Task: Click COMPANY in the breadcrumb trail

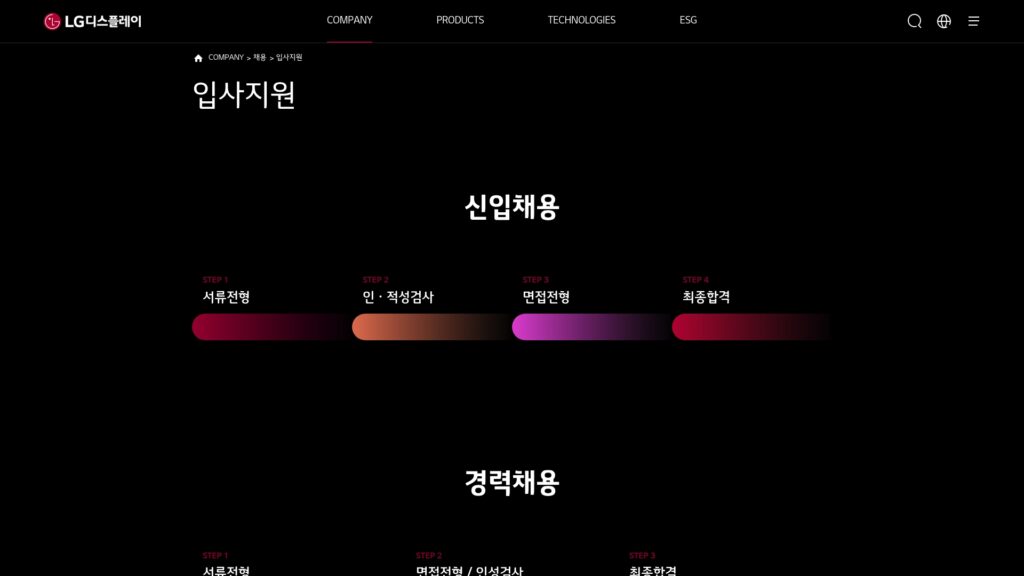Action: click(226, 58)
